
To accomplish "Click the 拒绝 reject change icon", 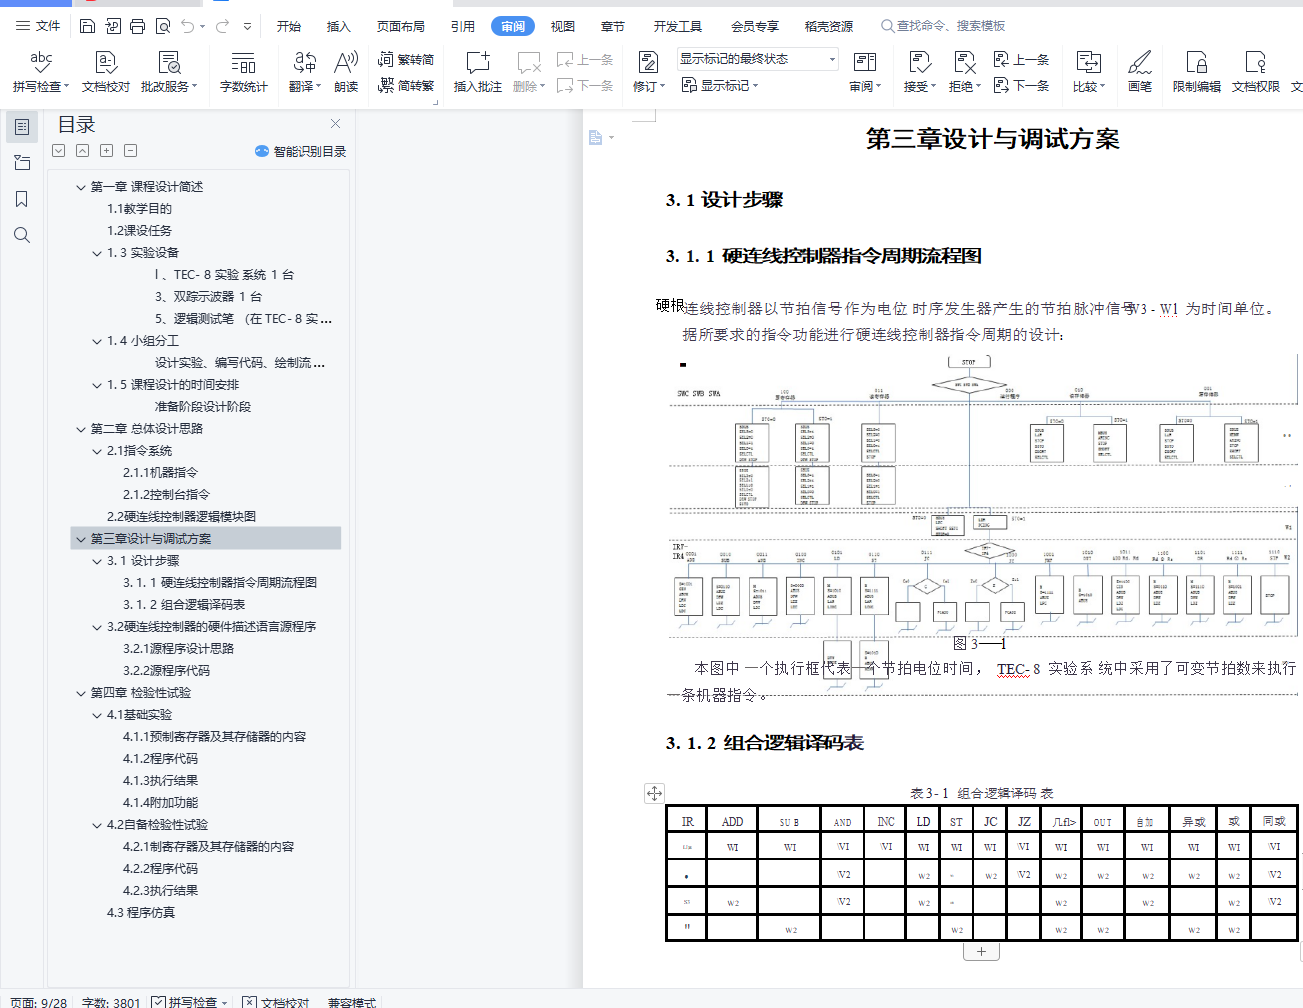I will tap(965, 63).
